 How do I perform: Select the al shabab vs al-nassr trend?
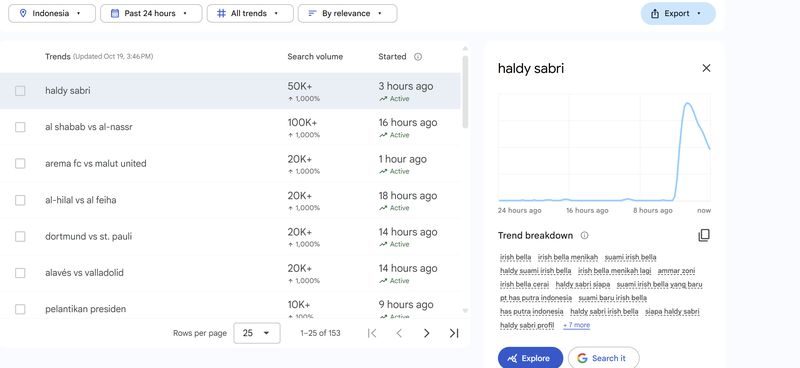click(x=230, y=127)
